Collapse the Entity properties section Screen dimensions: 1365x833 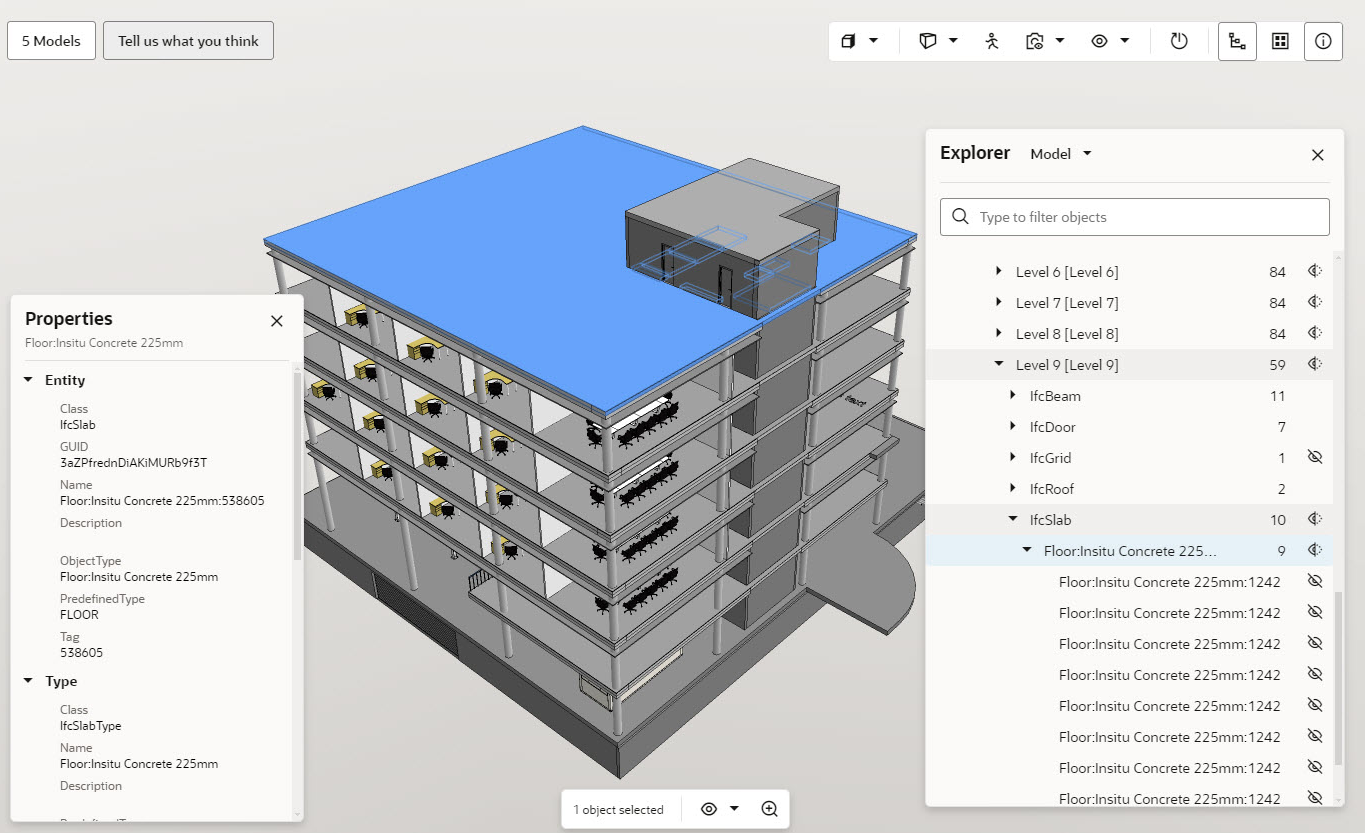tap(27, 380)
